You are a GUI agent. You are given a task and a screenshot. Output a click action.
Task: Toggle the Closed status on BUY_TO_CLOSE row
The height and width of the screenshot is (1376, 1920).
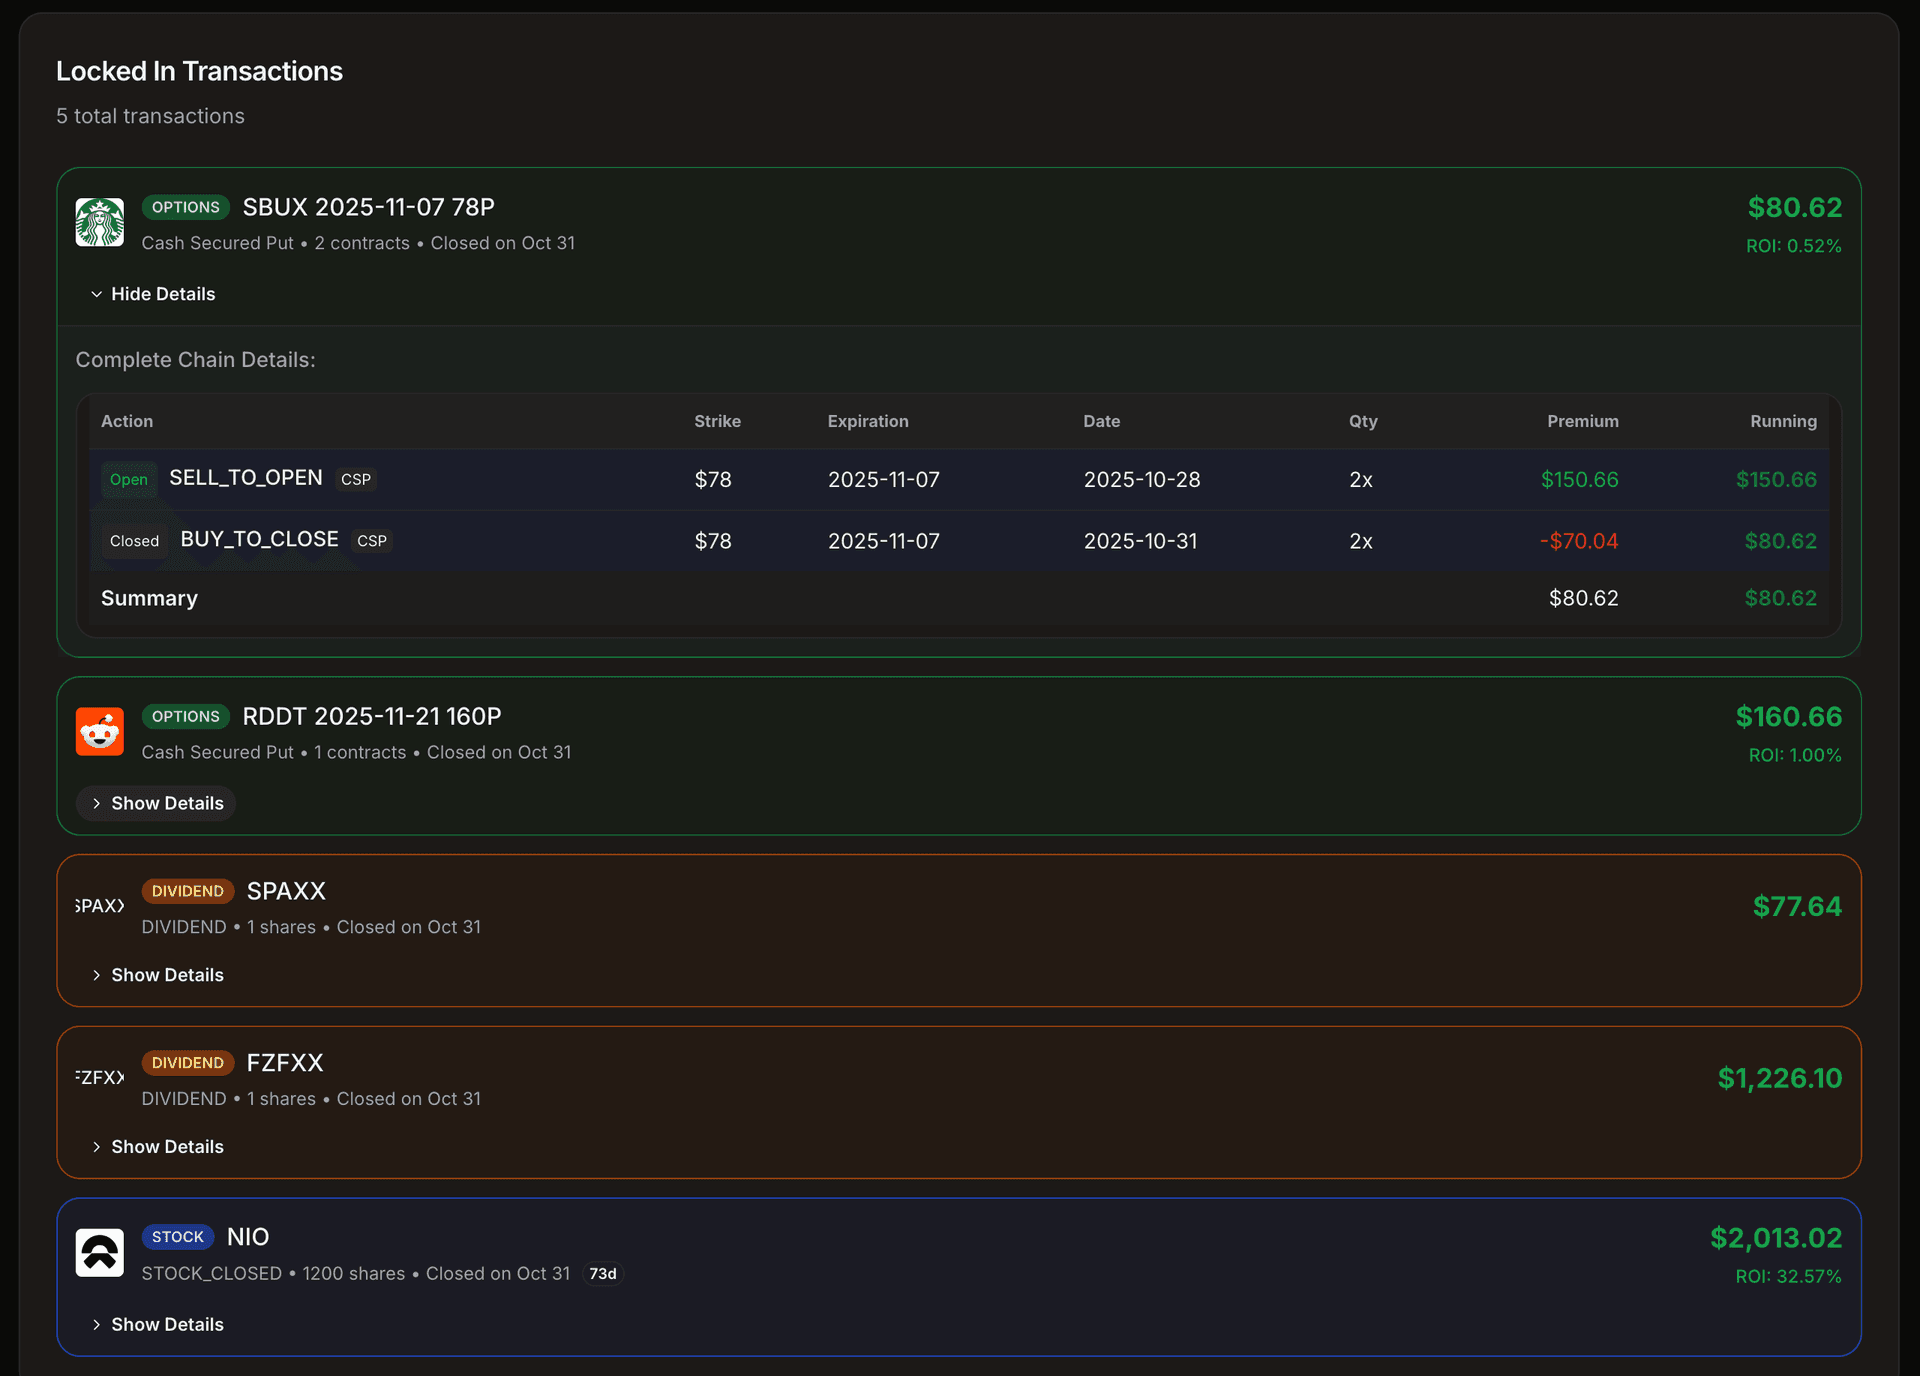click(133, 541)
